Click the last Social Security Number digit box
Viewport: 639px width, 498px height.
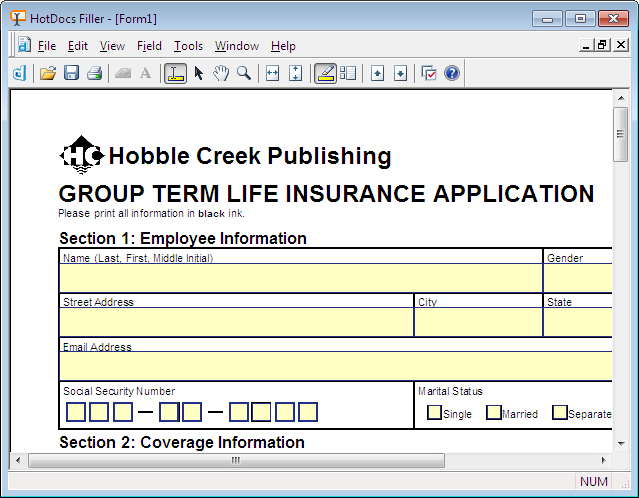308,412
